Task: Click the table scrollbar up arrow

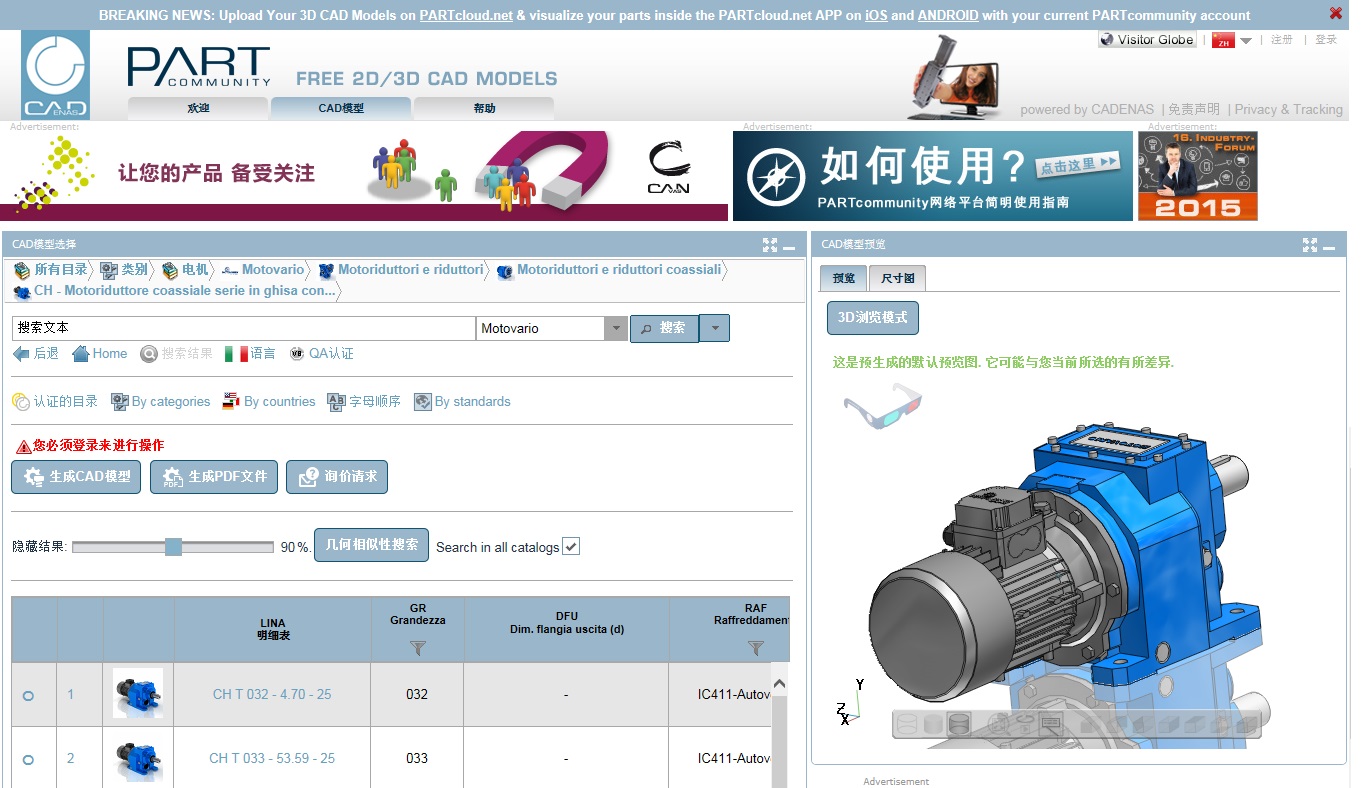Action: pos(780,684)
